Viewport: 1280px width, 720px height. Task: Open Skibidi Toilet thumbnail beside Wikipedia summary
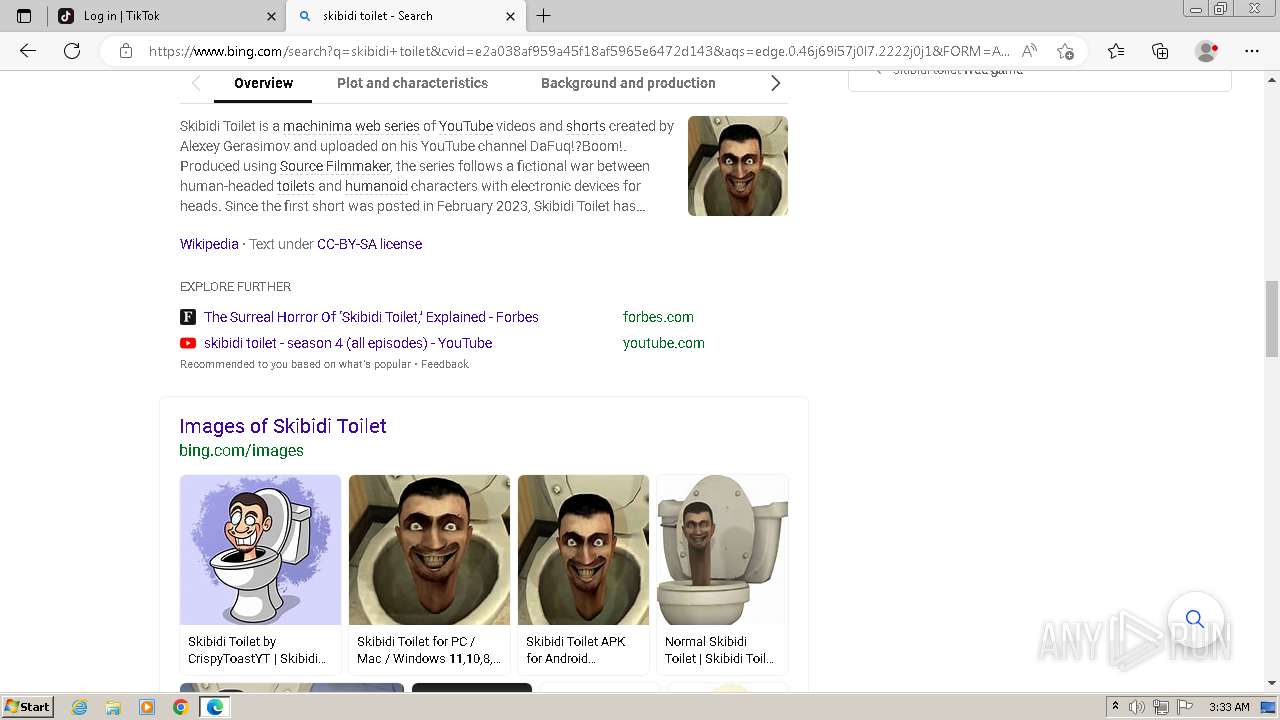[x=738, y=166]
